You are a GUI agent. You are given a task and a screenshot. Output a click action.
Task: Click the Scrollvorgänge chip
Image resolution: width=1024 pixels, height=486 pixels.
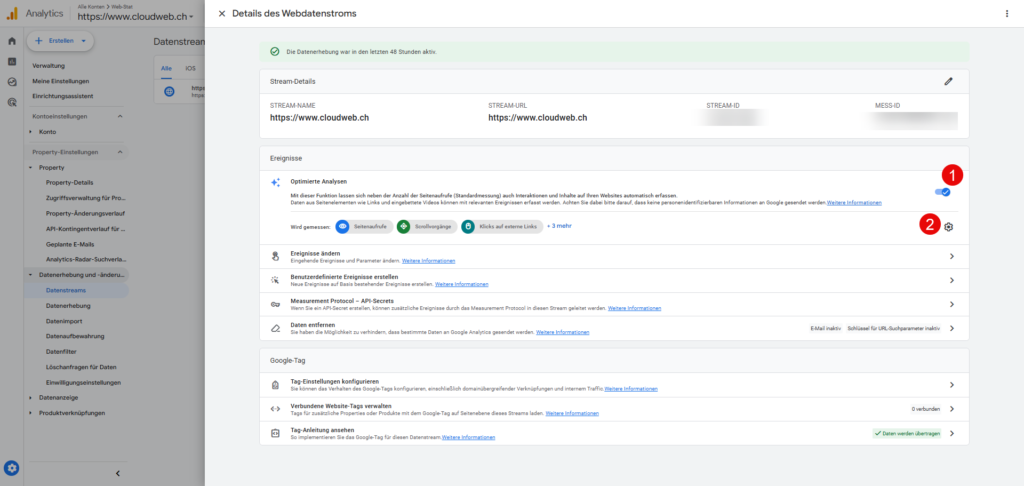[x=426, y=227]
